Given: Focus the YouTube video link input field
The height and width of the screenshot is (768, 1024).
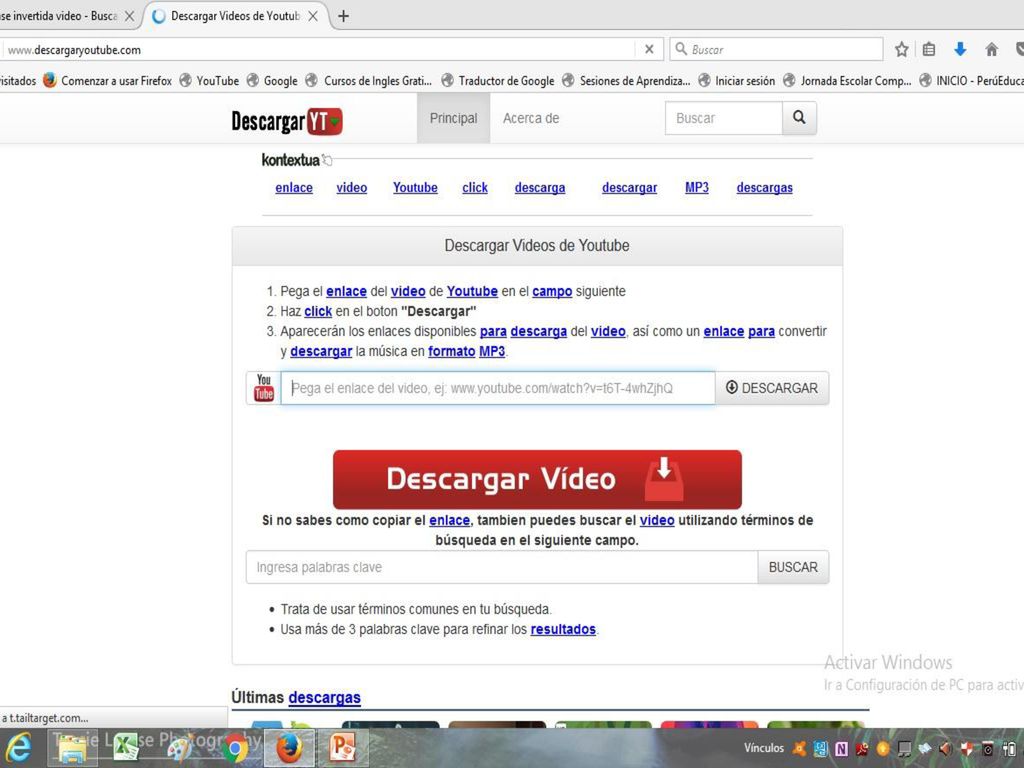Looking at the screenshot, I should (x=498, y=388).
